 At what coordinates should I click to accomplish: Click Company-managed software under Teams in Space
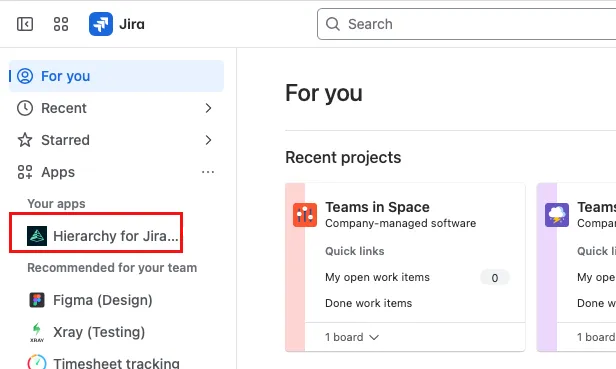400,223
